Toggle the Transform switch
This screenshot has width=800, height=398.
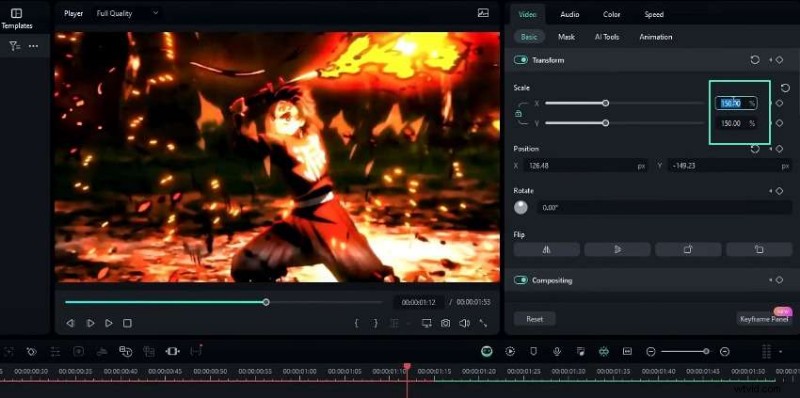tap(521, 60)
